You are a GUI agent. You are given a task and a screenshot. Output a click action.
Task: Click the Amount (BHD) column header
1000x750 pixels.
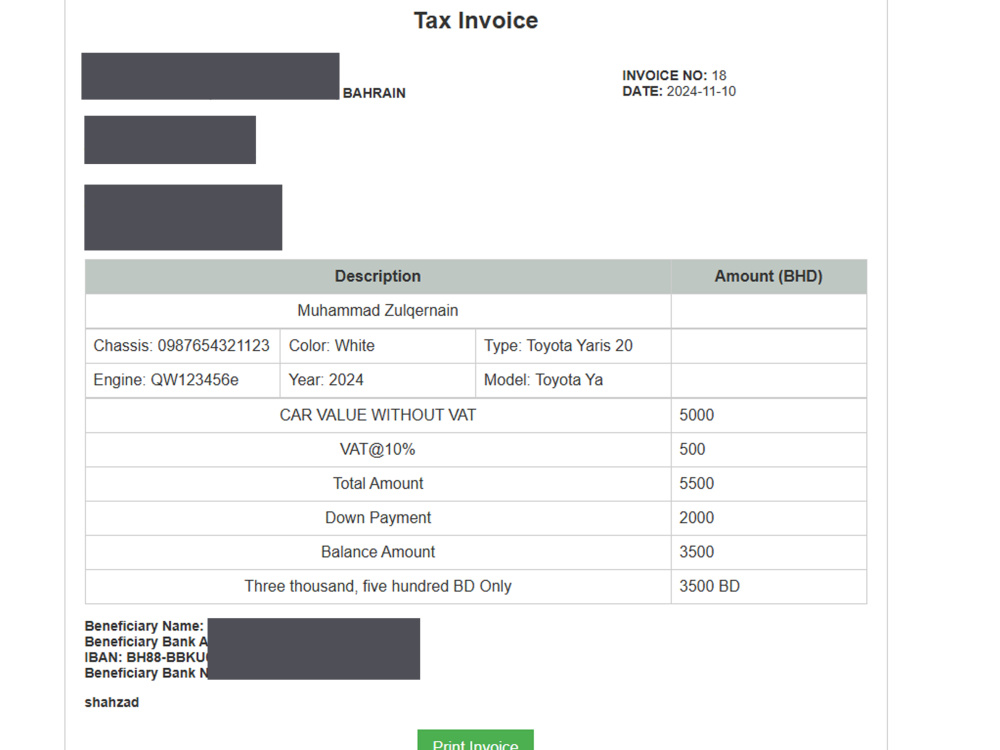768,276
